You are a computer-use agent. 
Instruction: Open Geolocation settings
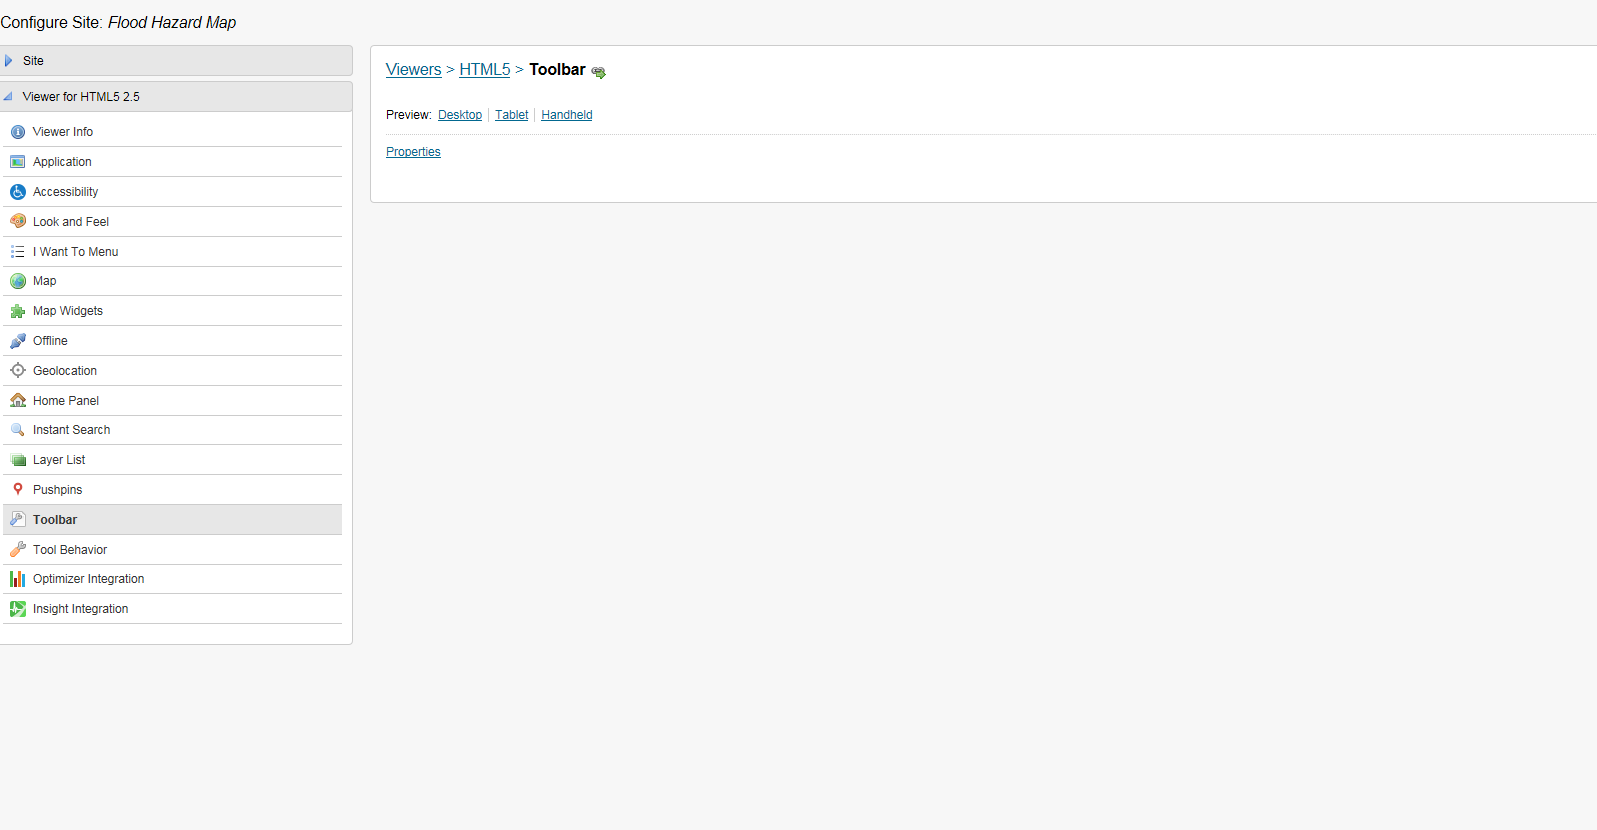173,370
